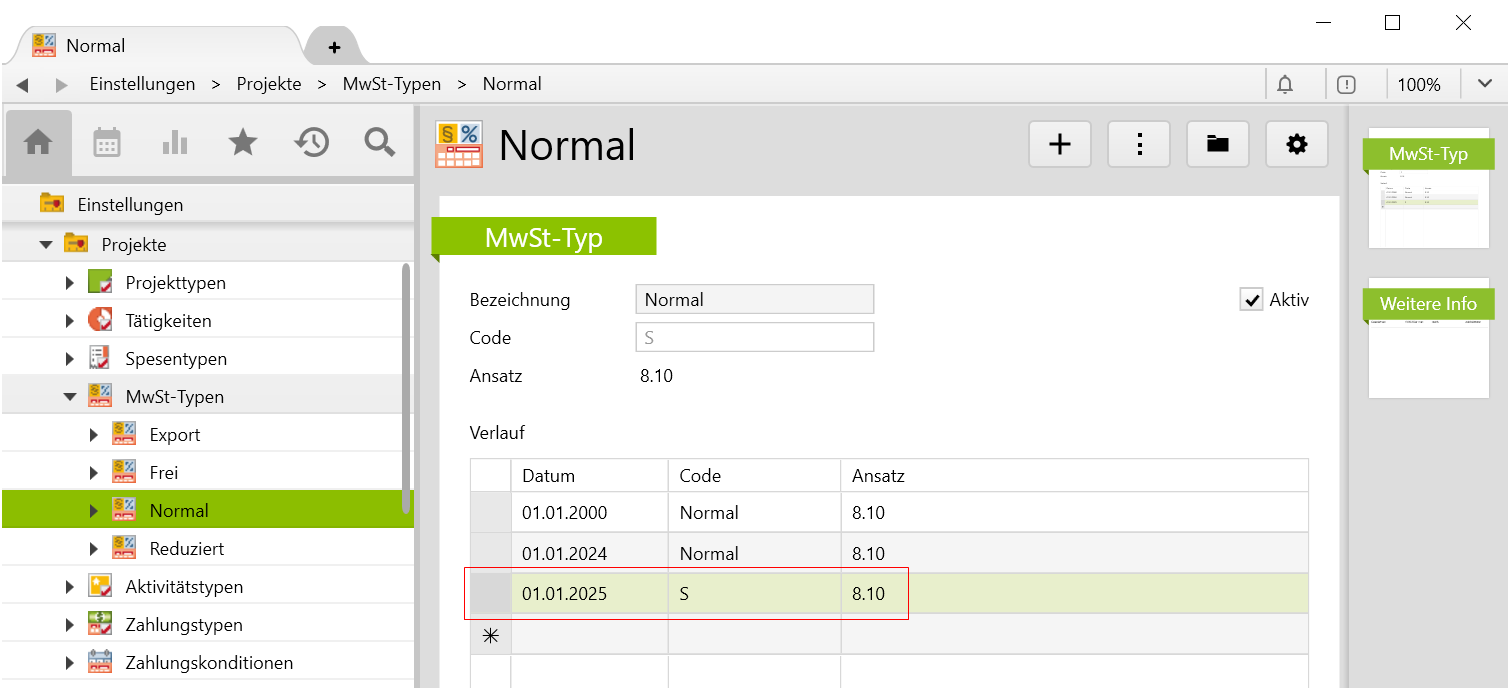Click MwSt-Typen in the breadcrumb path
The image size is (1509, 690).
coord(391,84)
